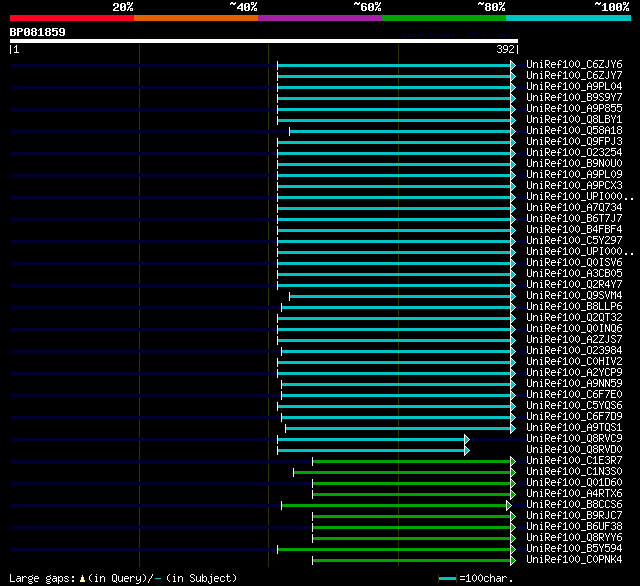Click the UniRef100_B9N0U0 label
640x586 pixels.
574,164
